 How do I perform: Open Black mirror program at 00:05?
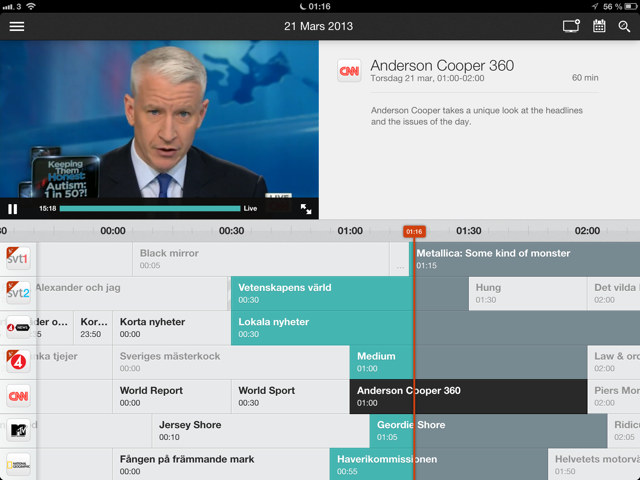[x=260, y=259]
